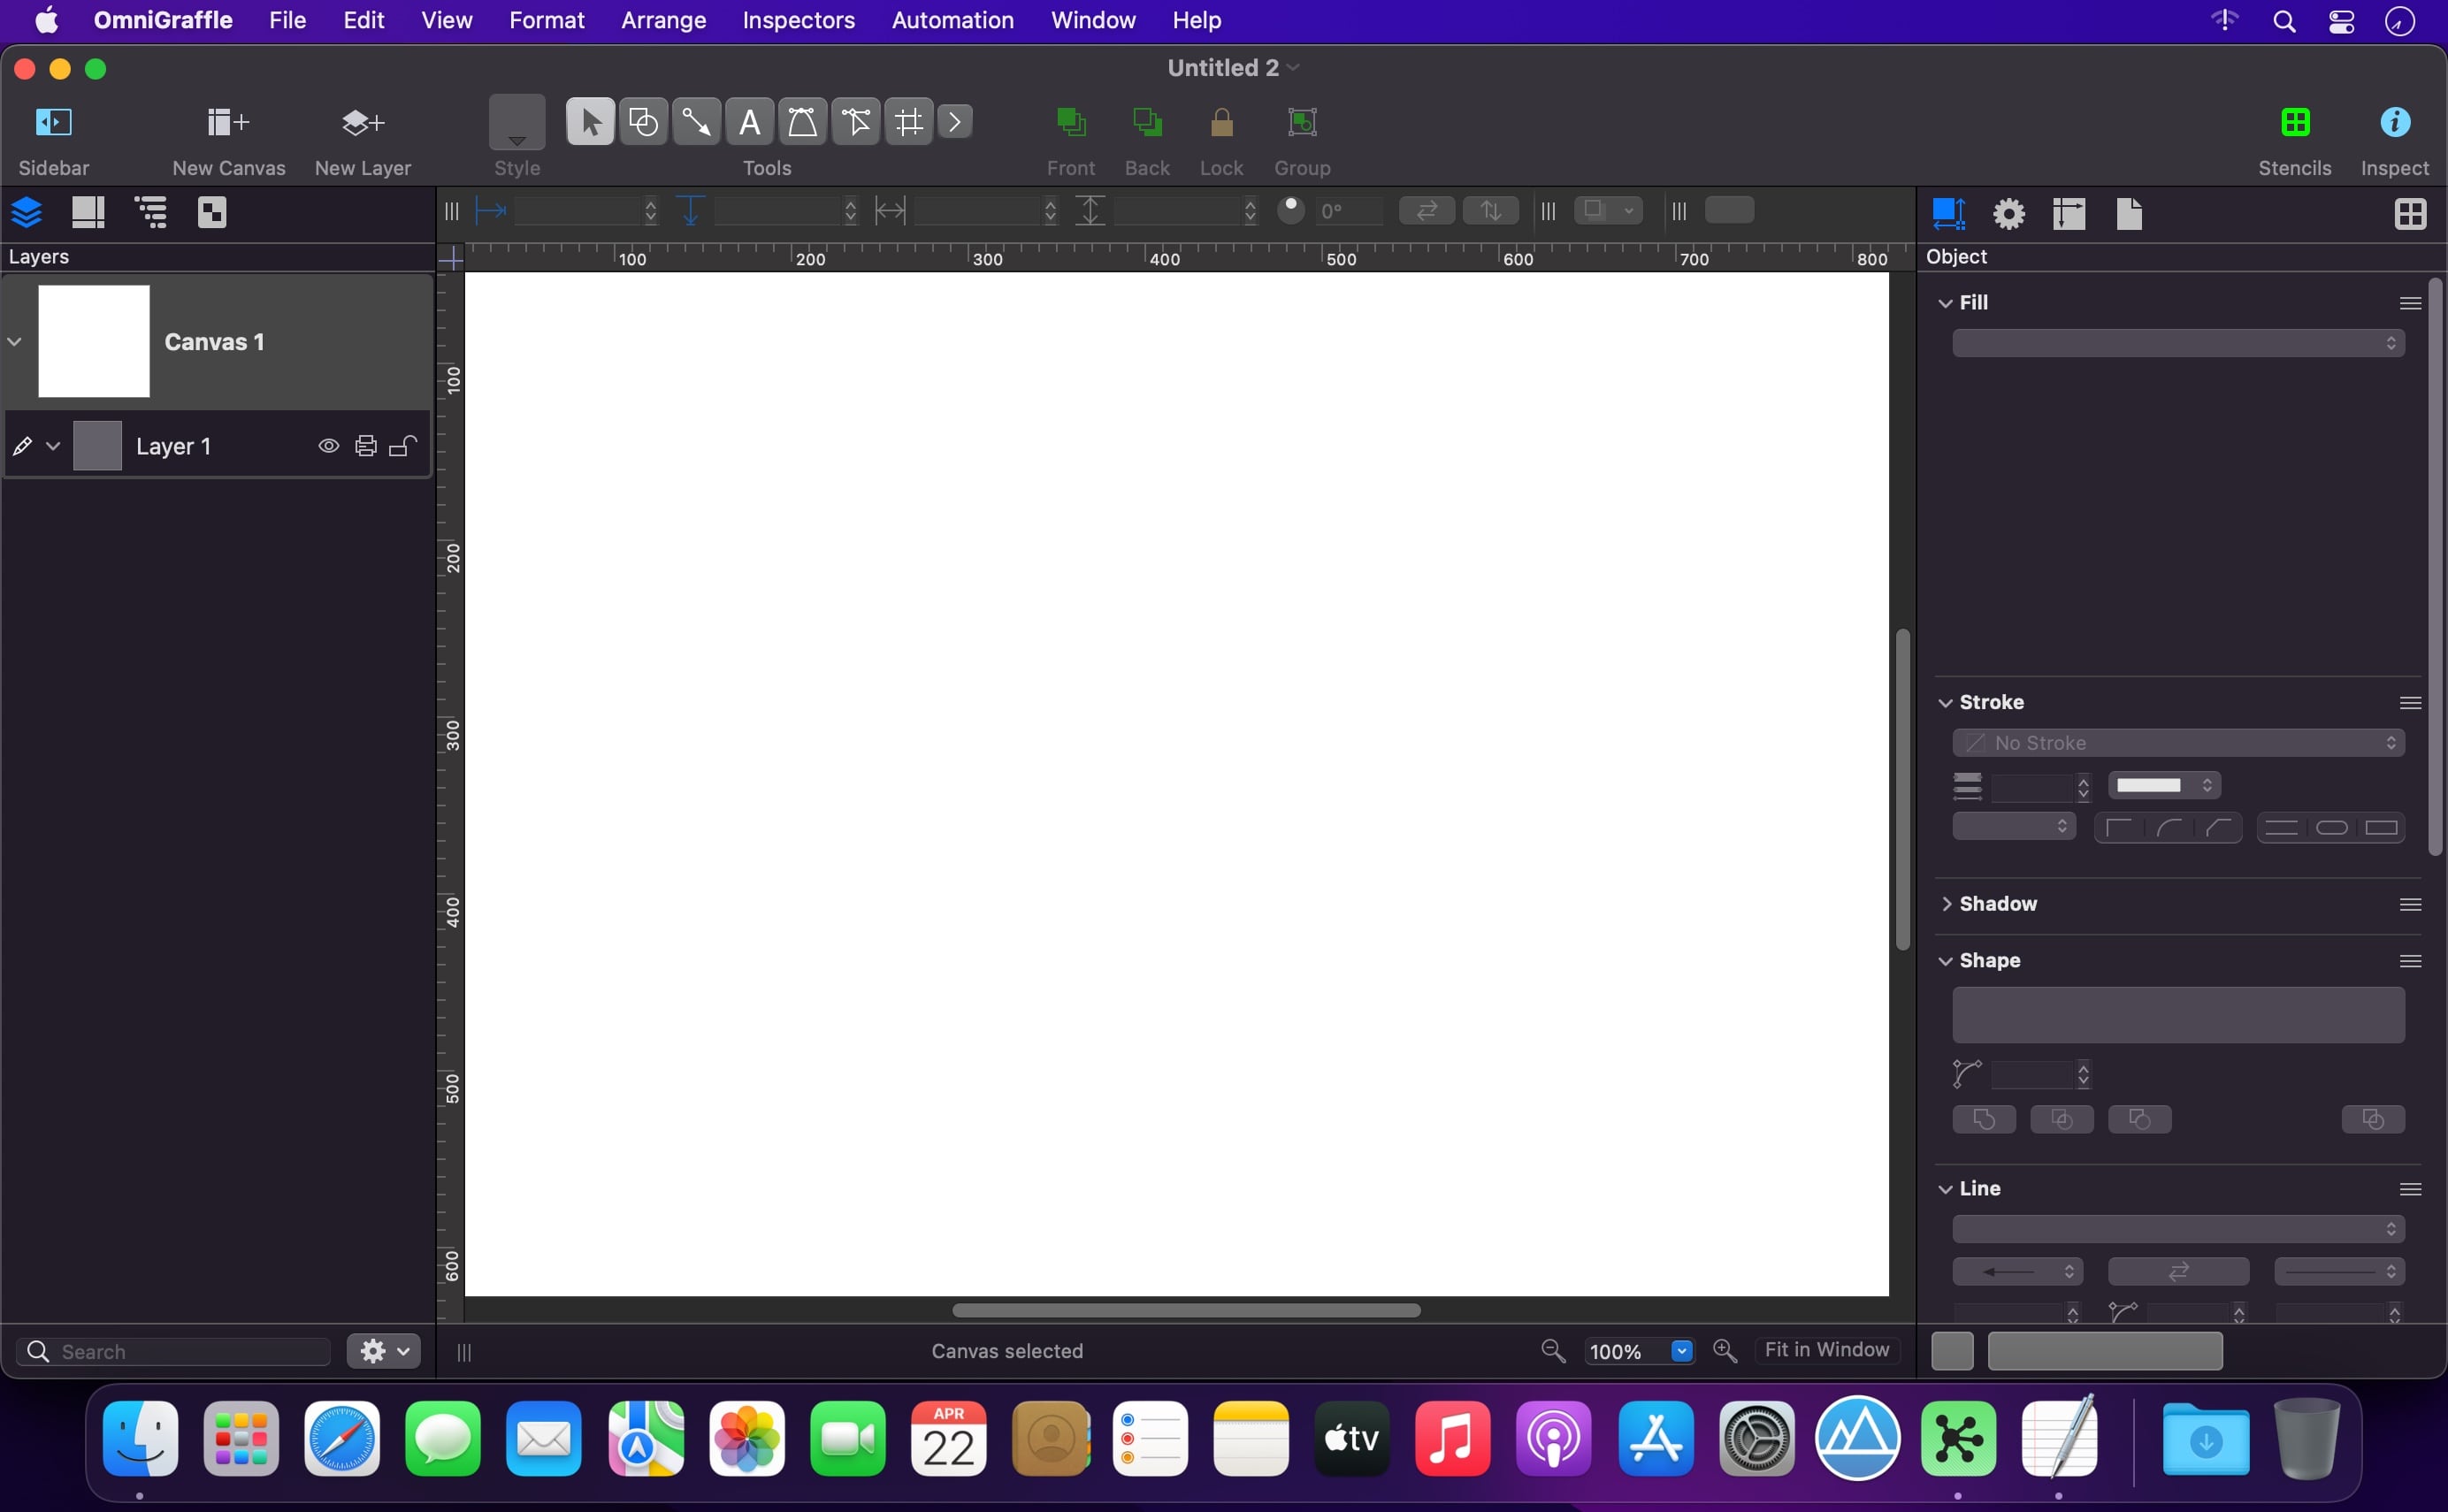
Task: Click the zoom out magnifier icon
Action: coord(1552,1351)
